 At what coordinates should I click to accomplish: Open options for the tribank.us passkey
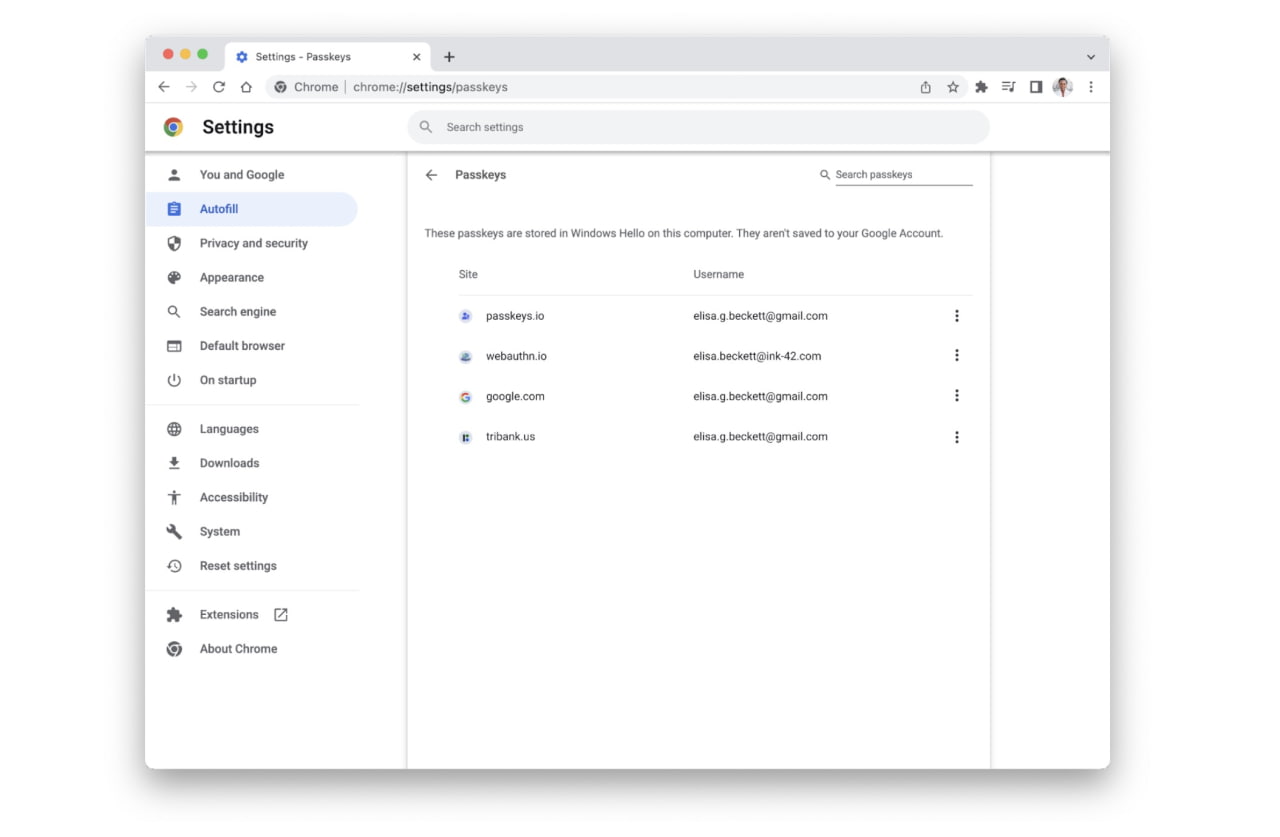(957, 437)
